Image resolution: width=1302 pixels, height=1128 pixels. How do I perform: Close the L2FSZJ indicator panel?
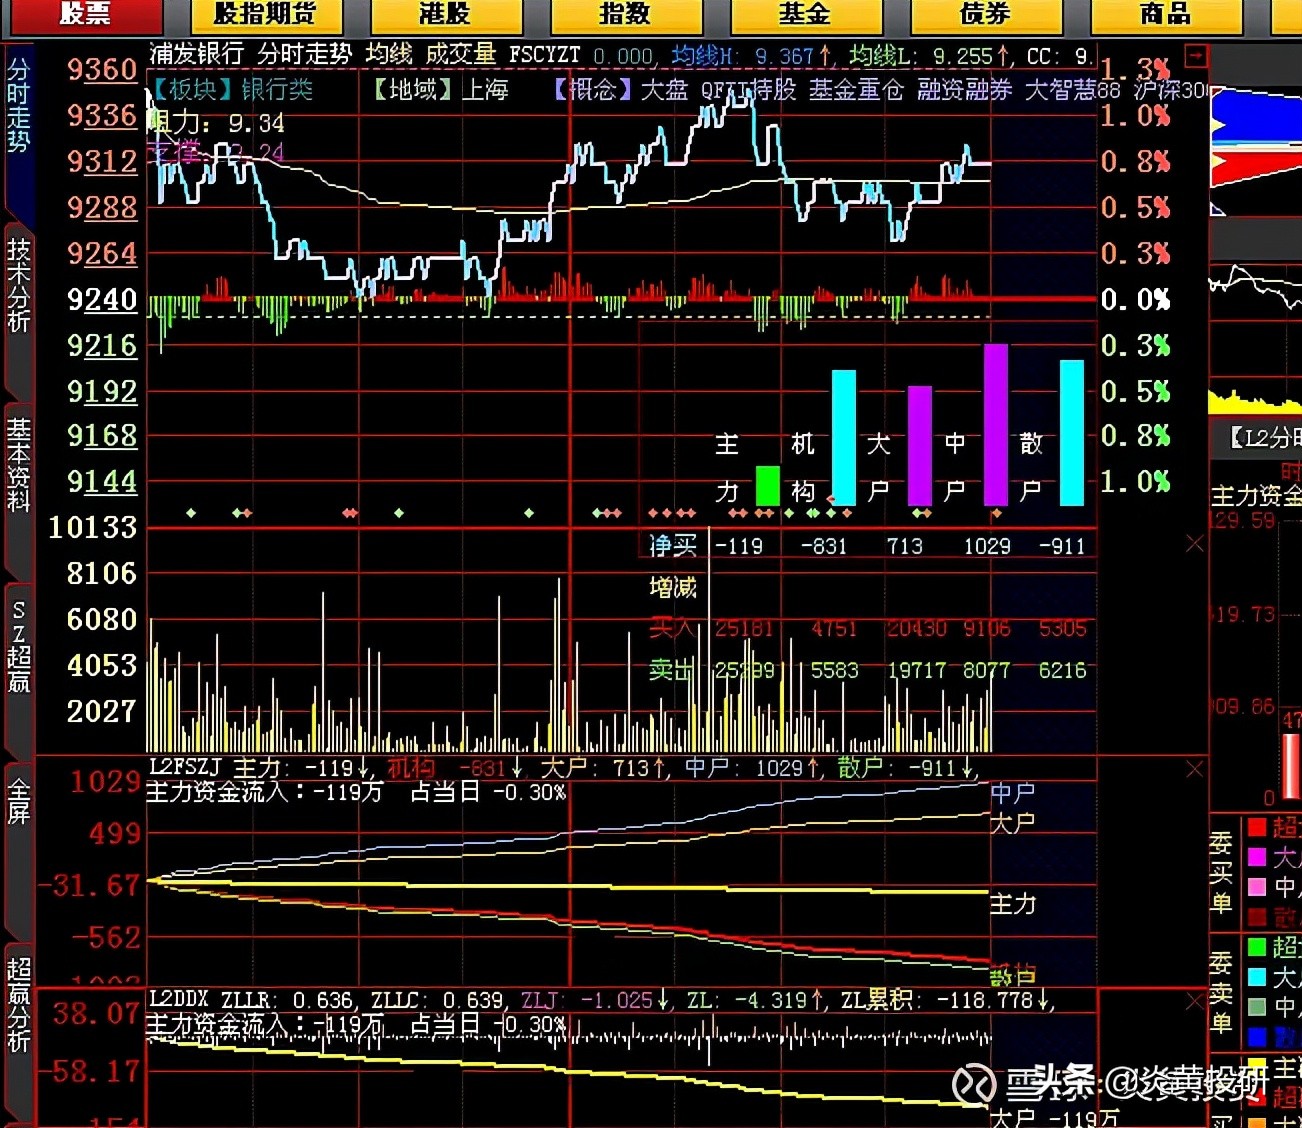1195,769
